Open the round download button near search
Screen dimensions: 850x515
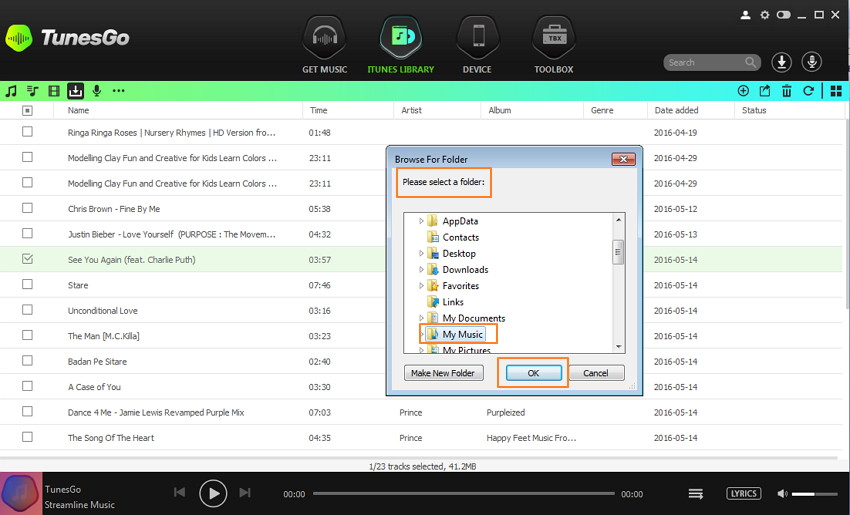pos(782,62)
